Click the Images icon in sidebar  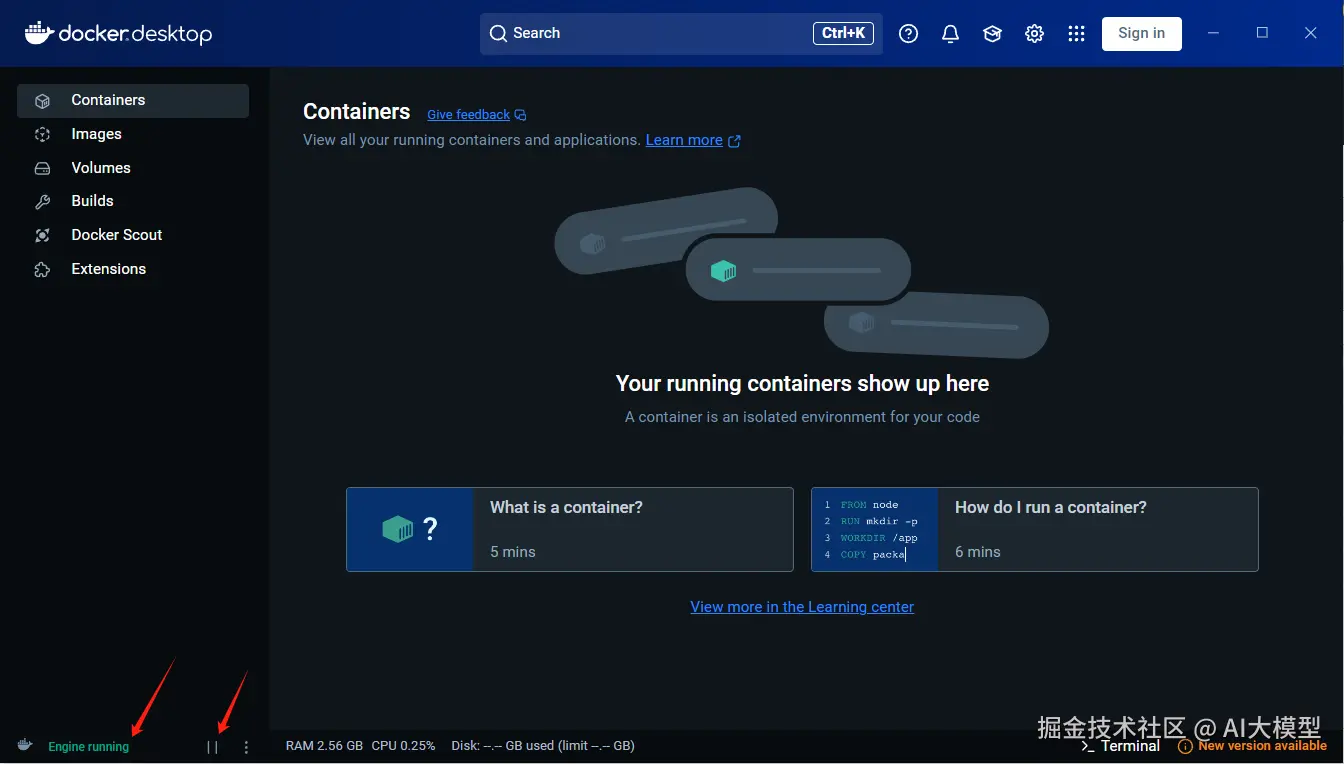click(x=42, y=134)
